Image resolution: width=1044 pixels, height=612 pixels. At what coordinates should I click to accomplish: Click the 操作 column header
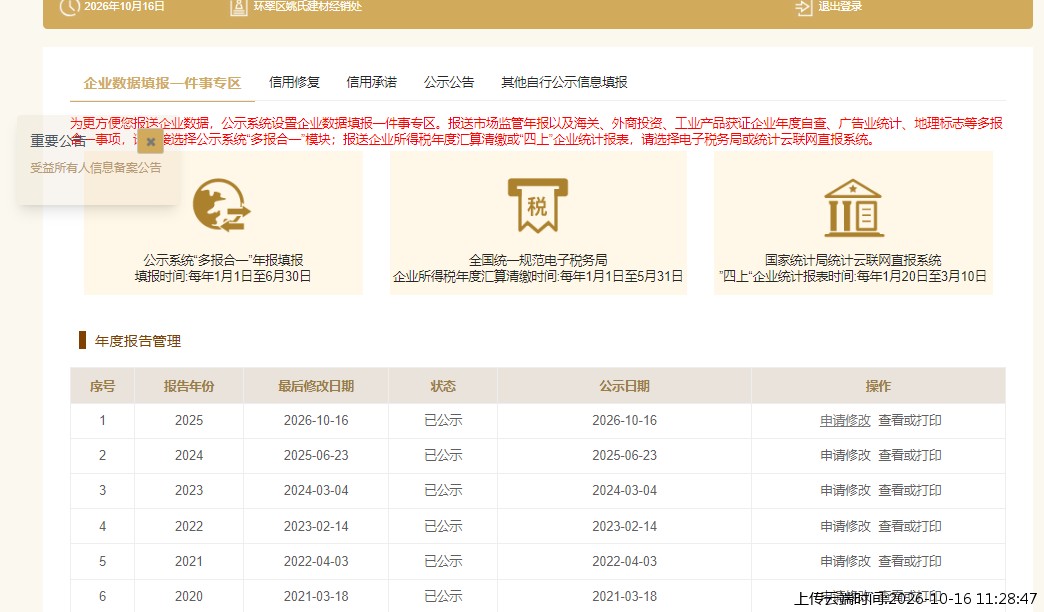[x=878, y=386]
